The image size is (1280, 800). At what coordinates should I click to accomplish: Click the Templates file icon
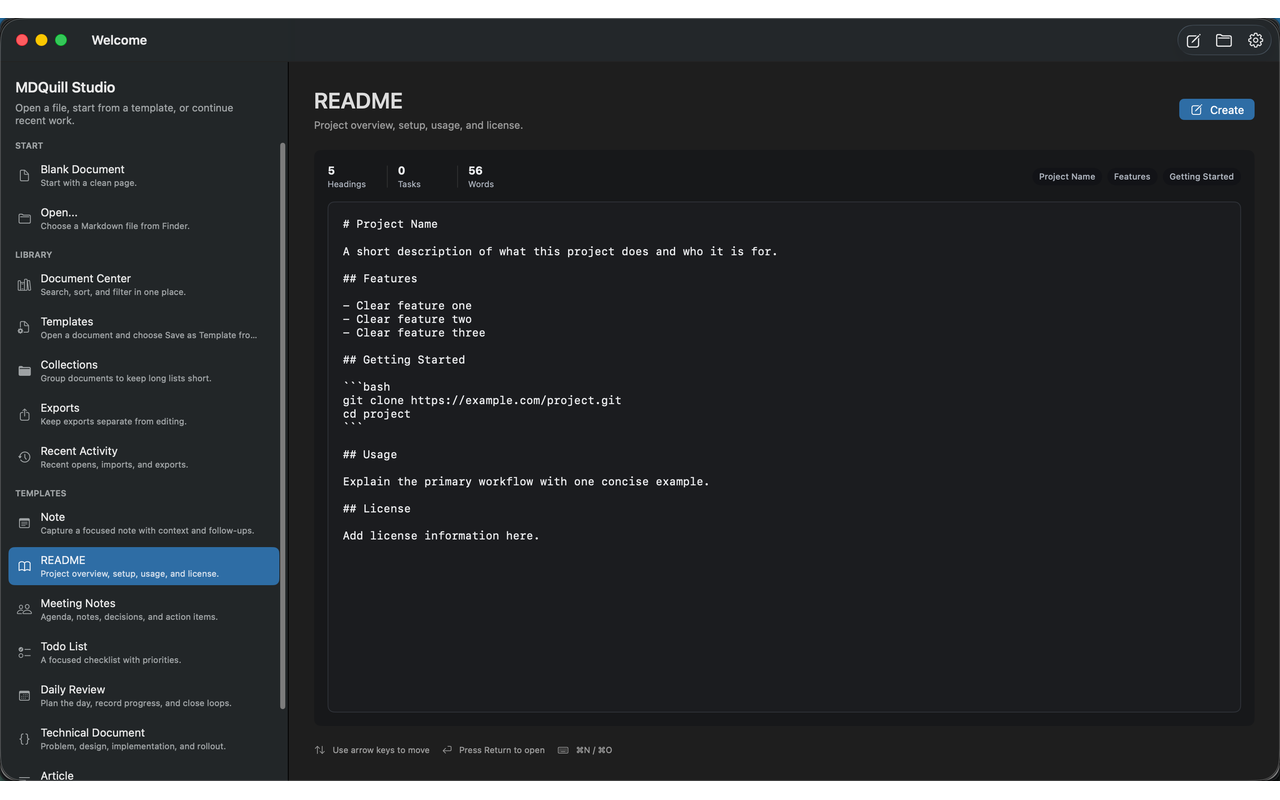pyautogui.click(x=25, y=328)
